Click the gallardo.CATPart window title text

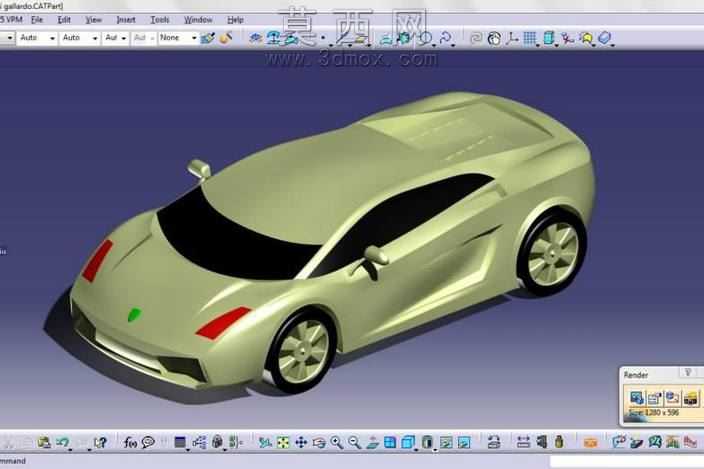(33, 6)
